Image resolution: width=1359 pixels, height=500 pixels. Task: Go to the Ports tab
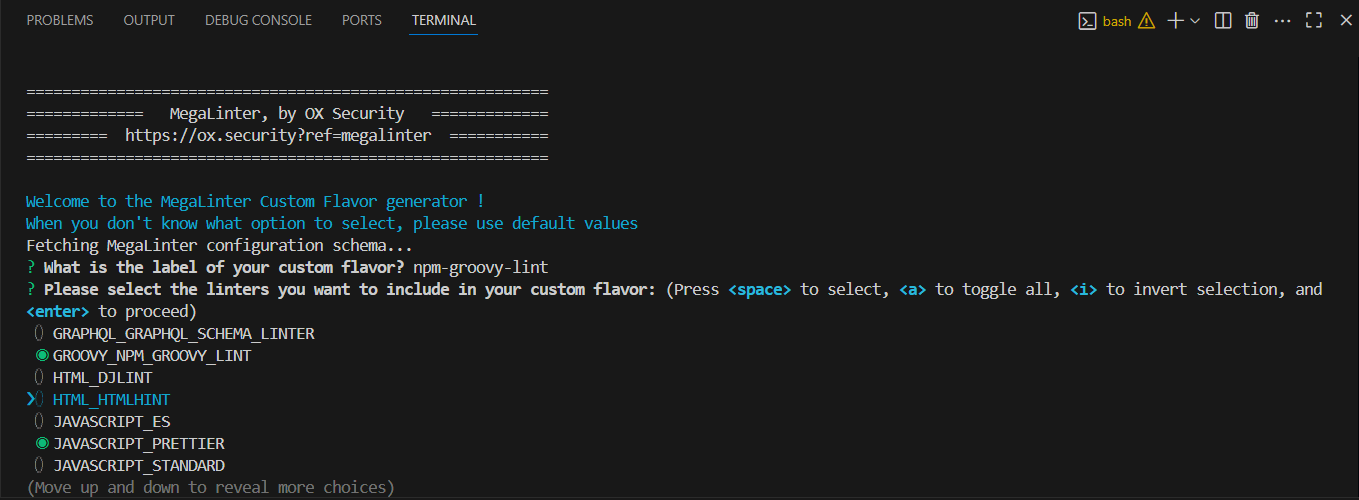361,20
